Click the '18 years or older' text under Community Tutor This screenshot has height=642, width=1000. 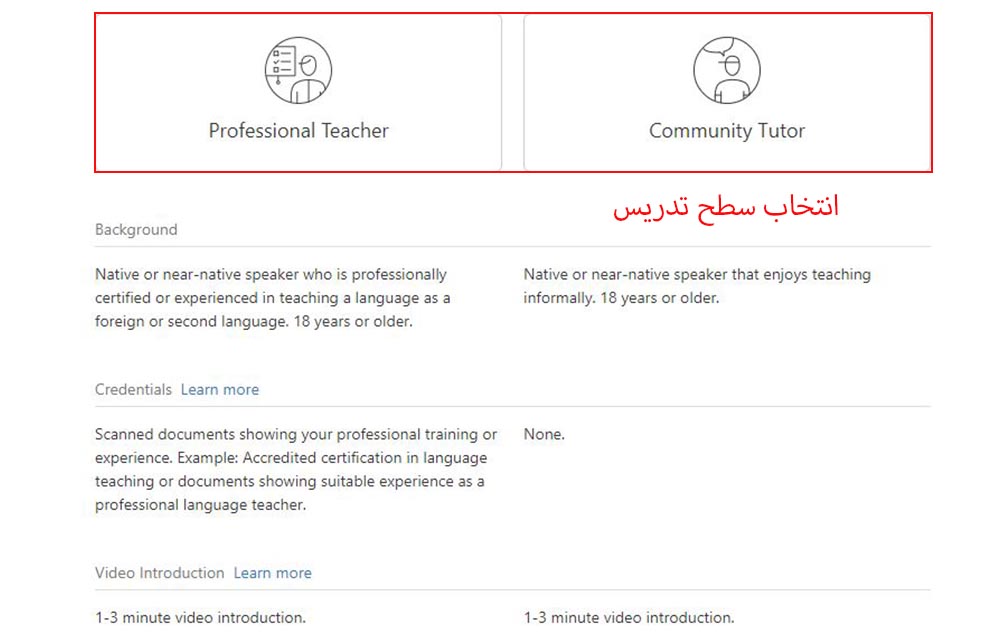659,298
